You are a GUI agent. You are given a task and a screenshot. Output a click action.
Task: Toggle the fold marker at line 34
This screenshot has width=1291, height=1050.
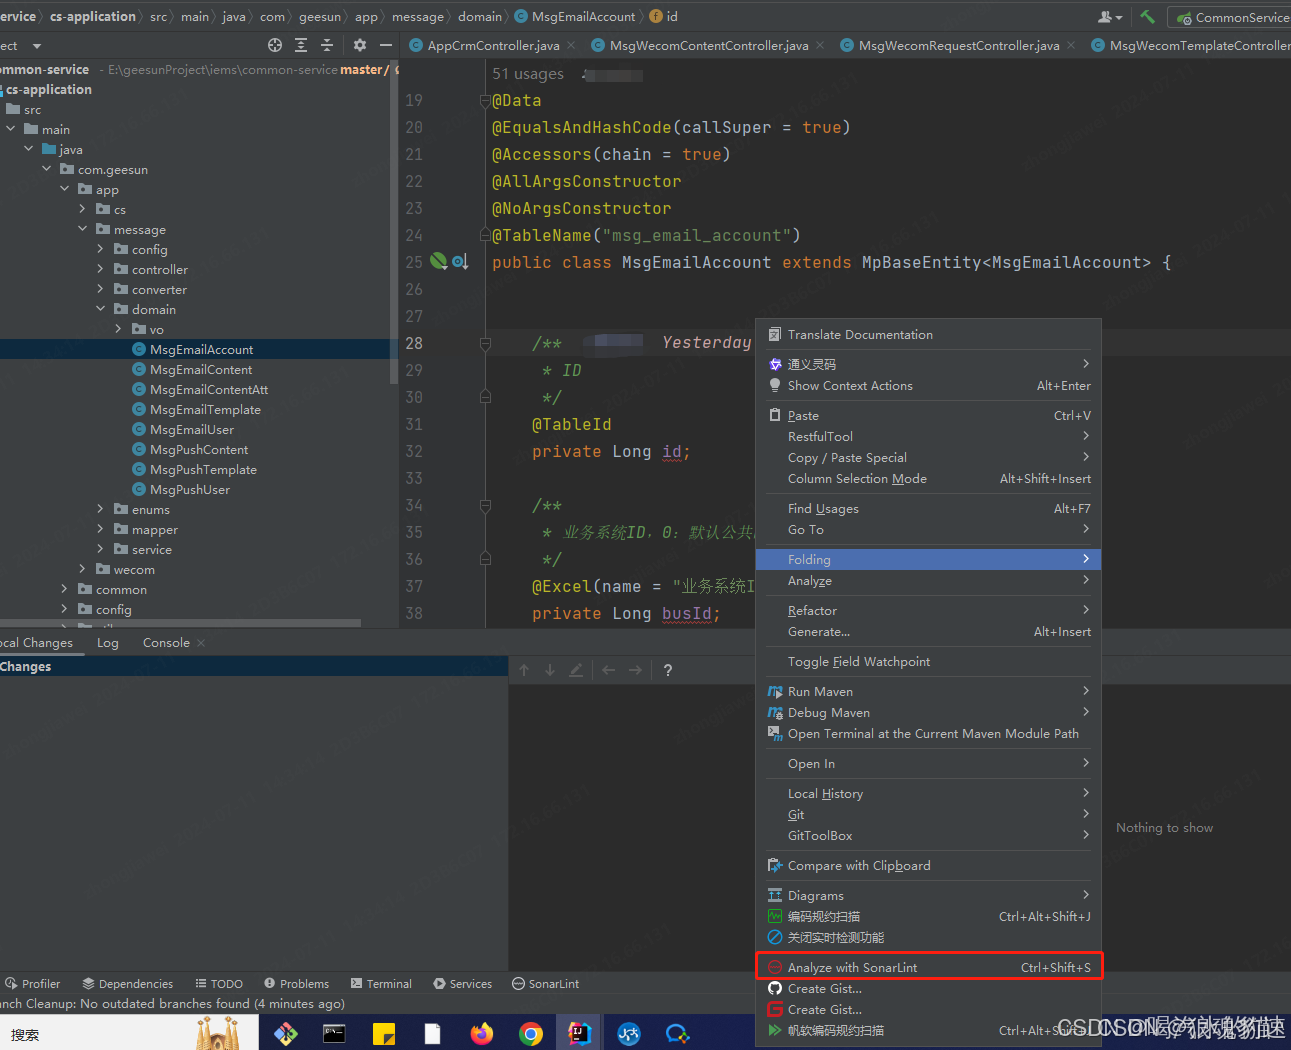coord(485,506)
